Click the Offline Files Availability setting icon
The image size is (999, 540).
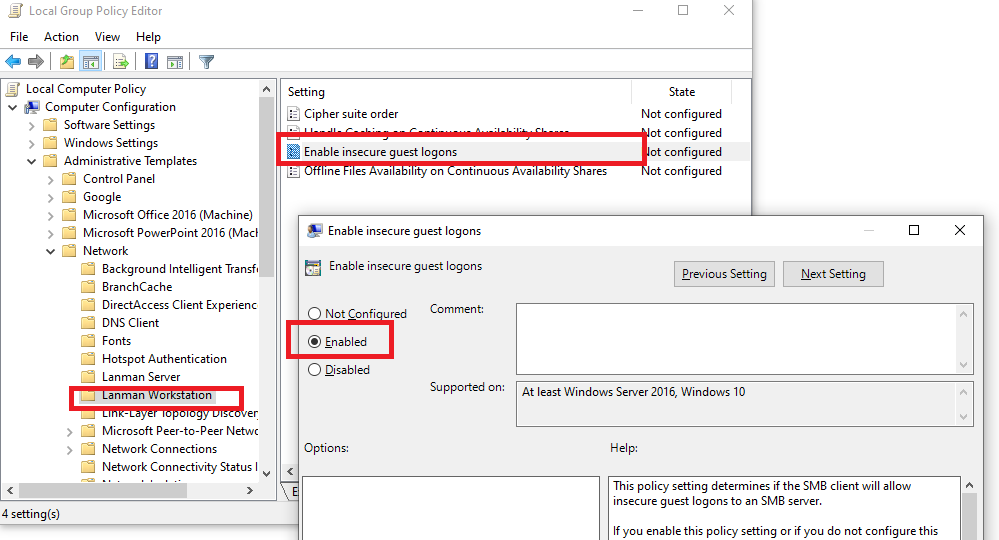[x=293, y=171]
